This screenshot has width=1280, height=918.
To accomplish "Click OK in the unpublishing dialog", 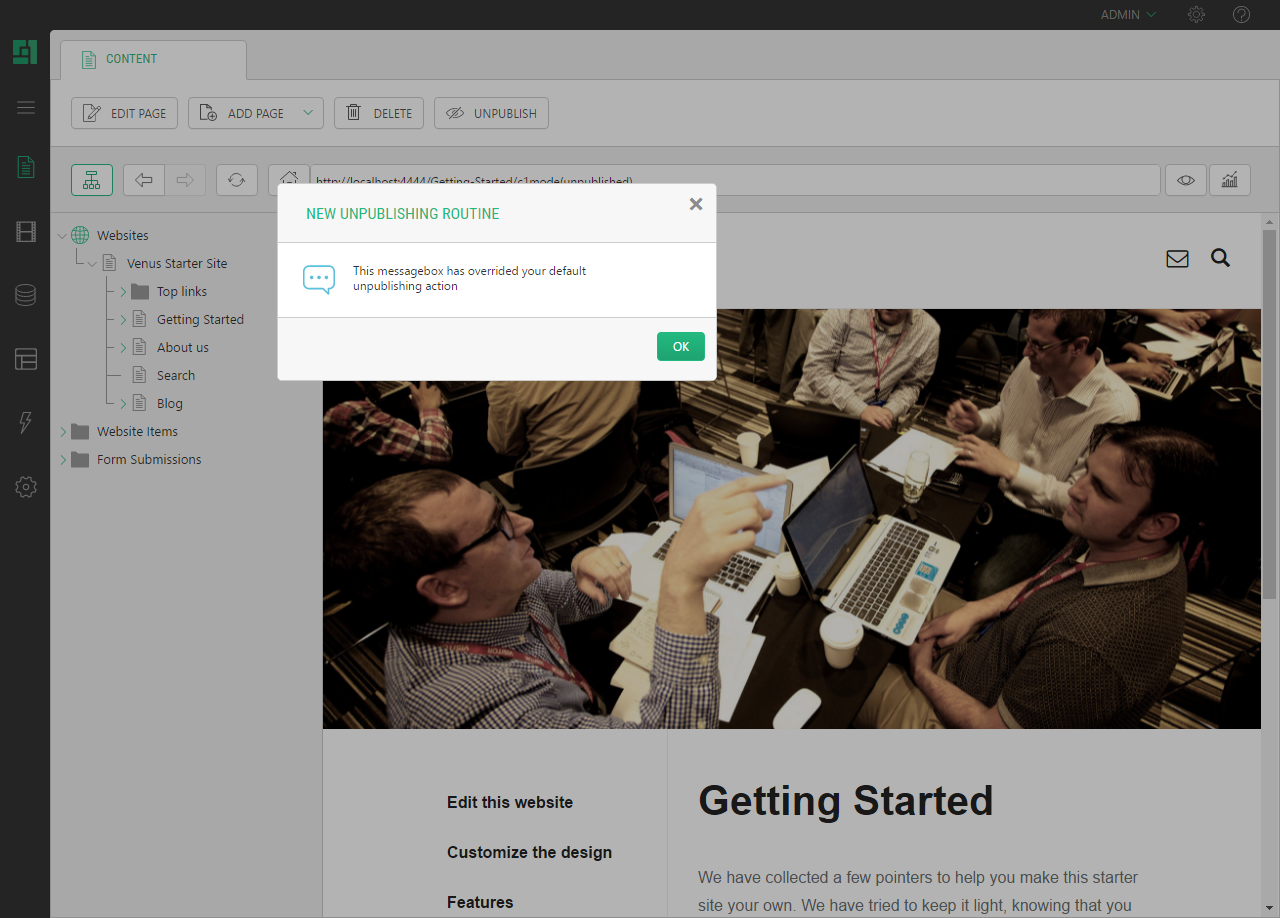I will point(680,347).
